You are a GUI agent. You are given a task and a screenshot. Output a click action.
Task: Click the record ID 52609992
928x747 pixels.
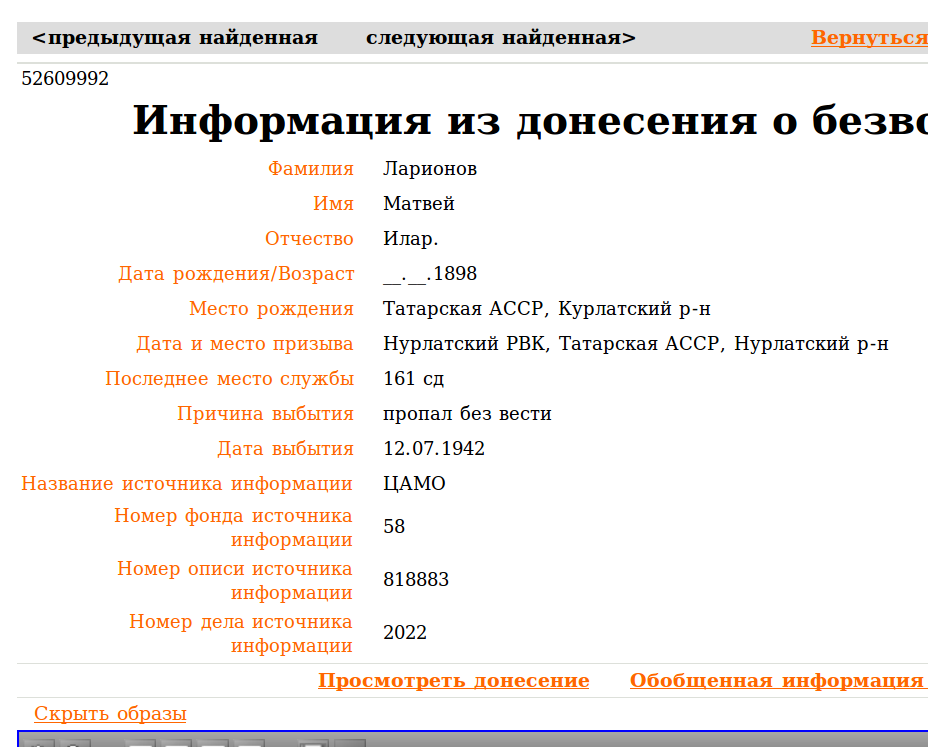pos(65,79)
